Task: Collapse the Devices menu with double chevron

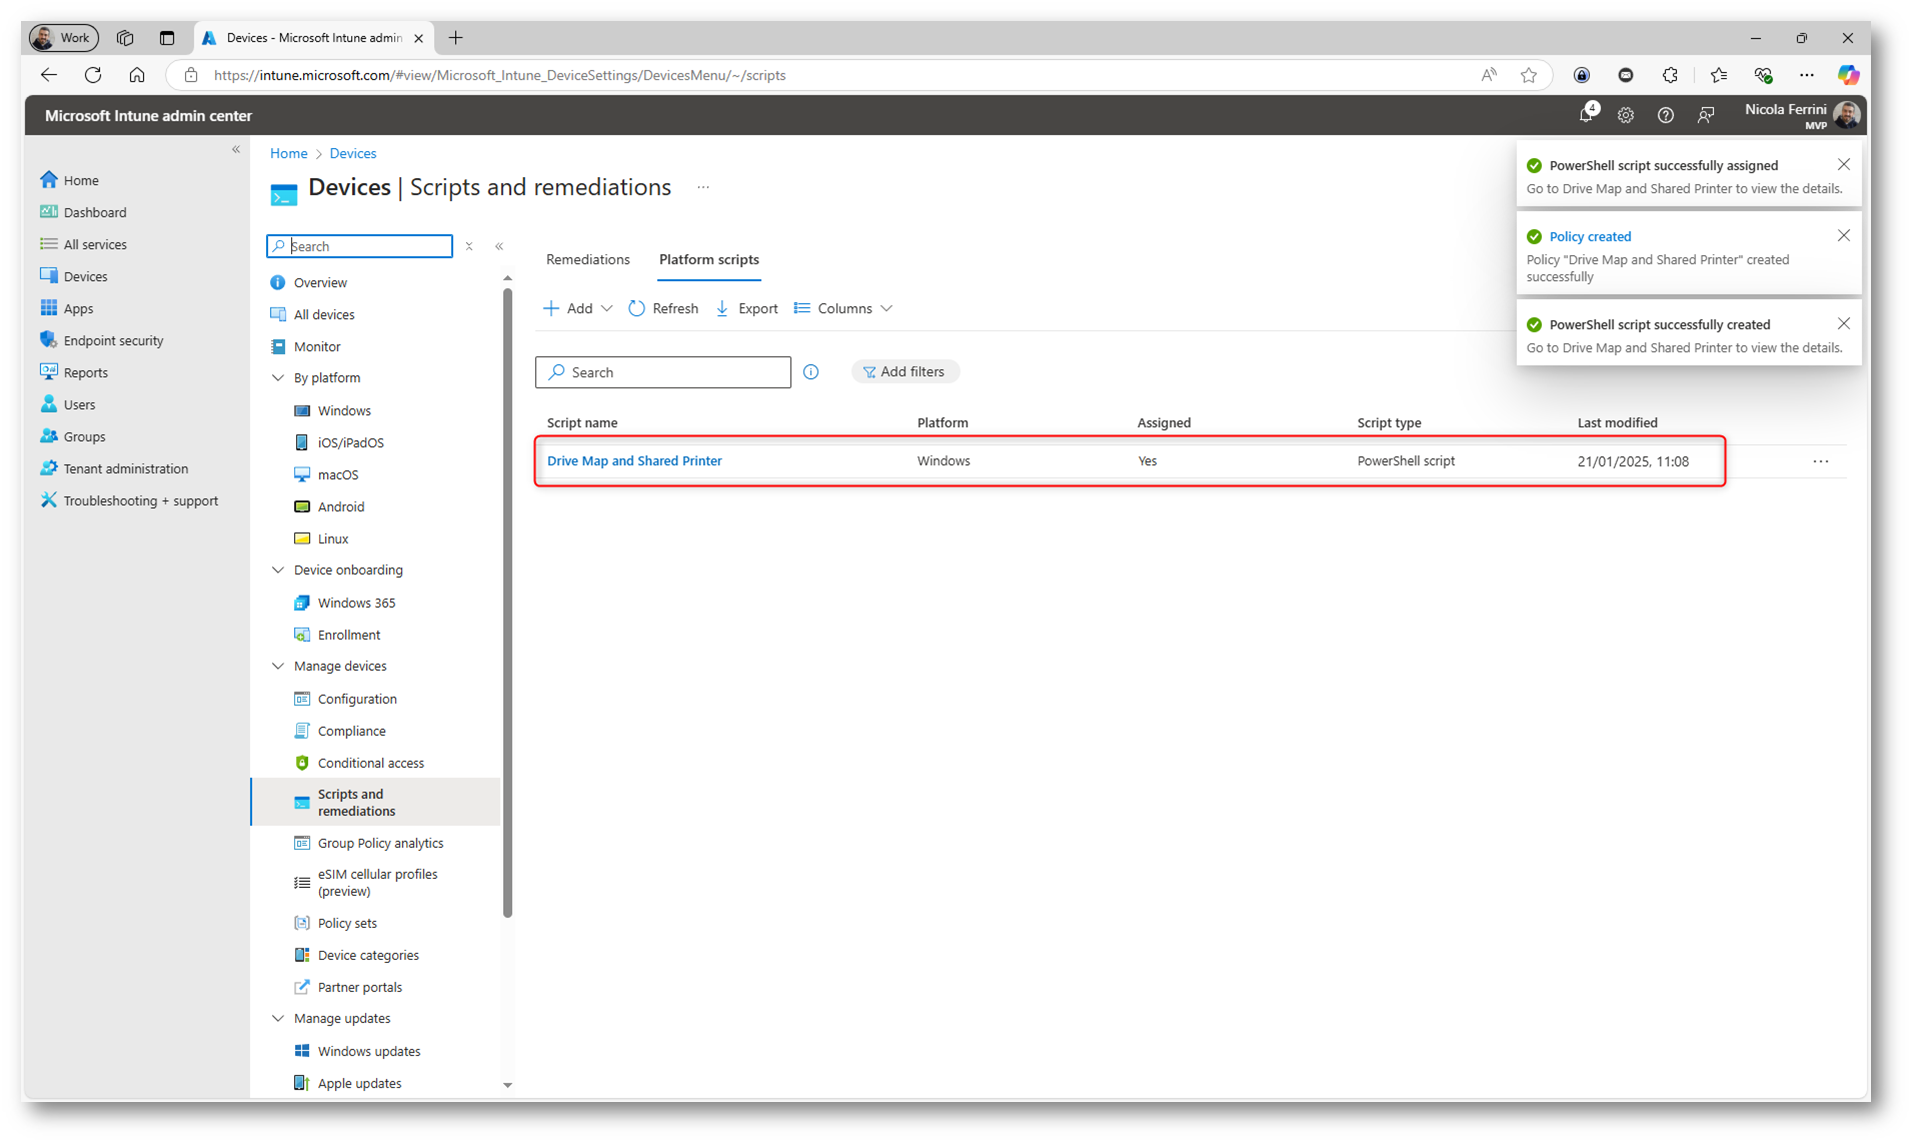Action: 499,246
